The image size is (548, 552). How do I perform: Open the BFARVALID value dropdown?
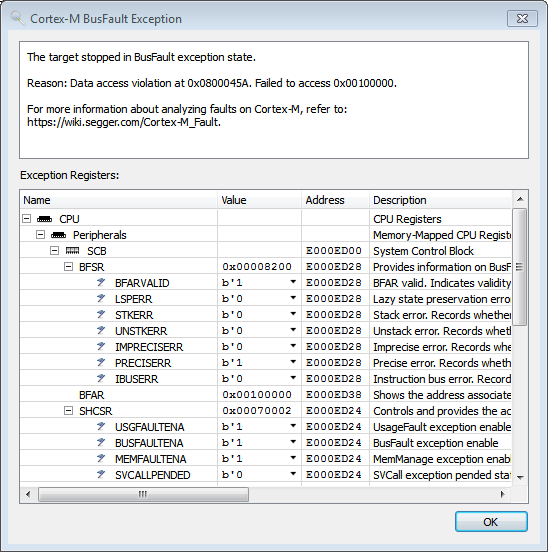293,282
